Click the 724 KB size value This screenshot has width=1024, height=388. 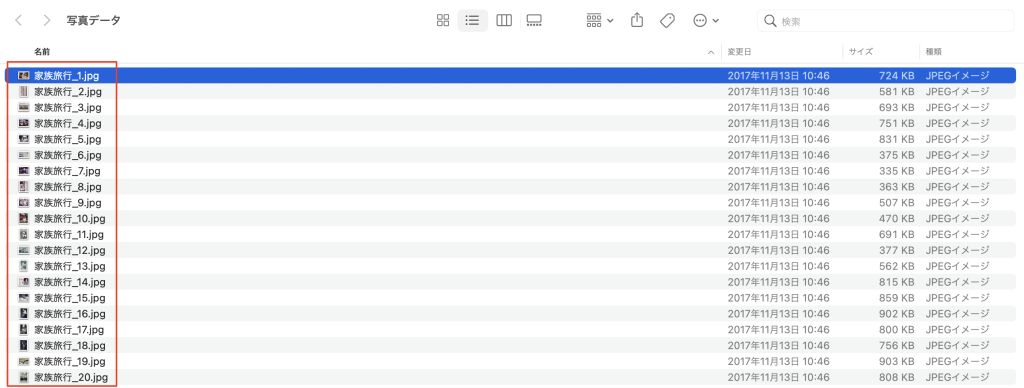pyautogui.click(x=896, y=76)
